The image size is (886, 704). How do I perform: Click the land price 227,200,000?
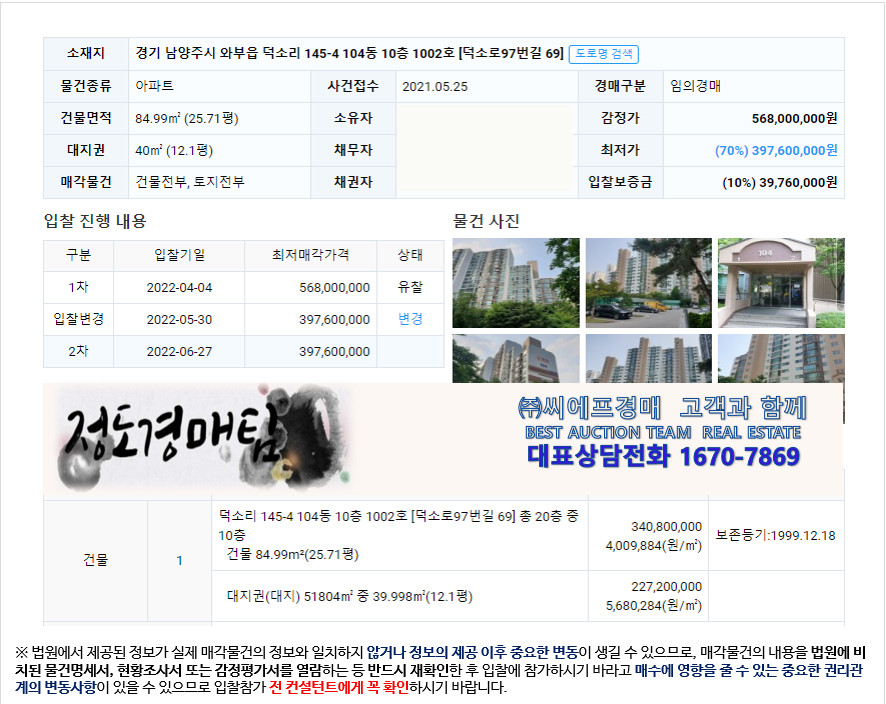click(666, 586)
